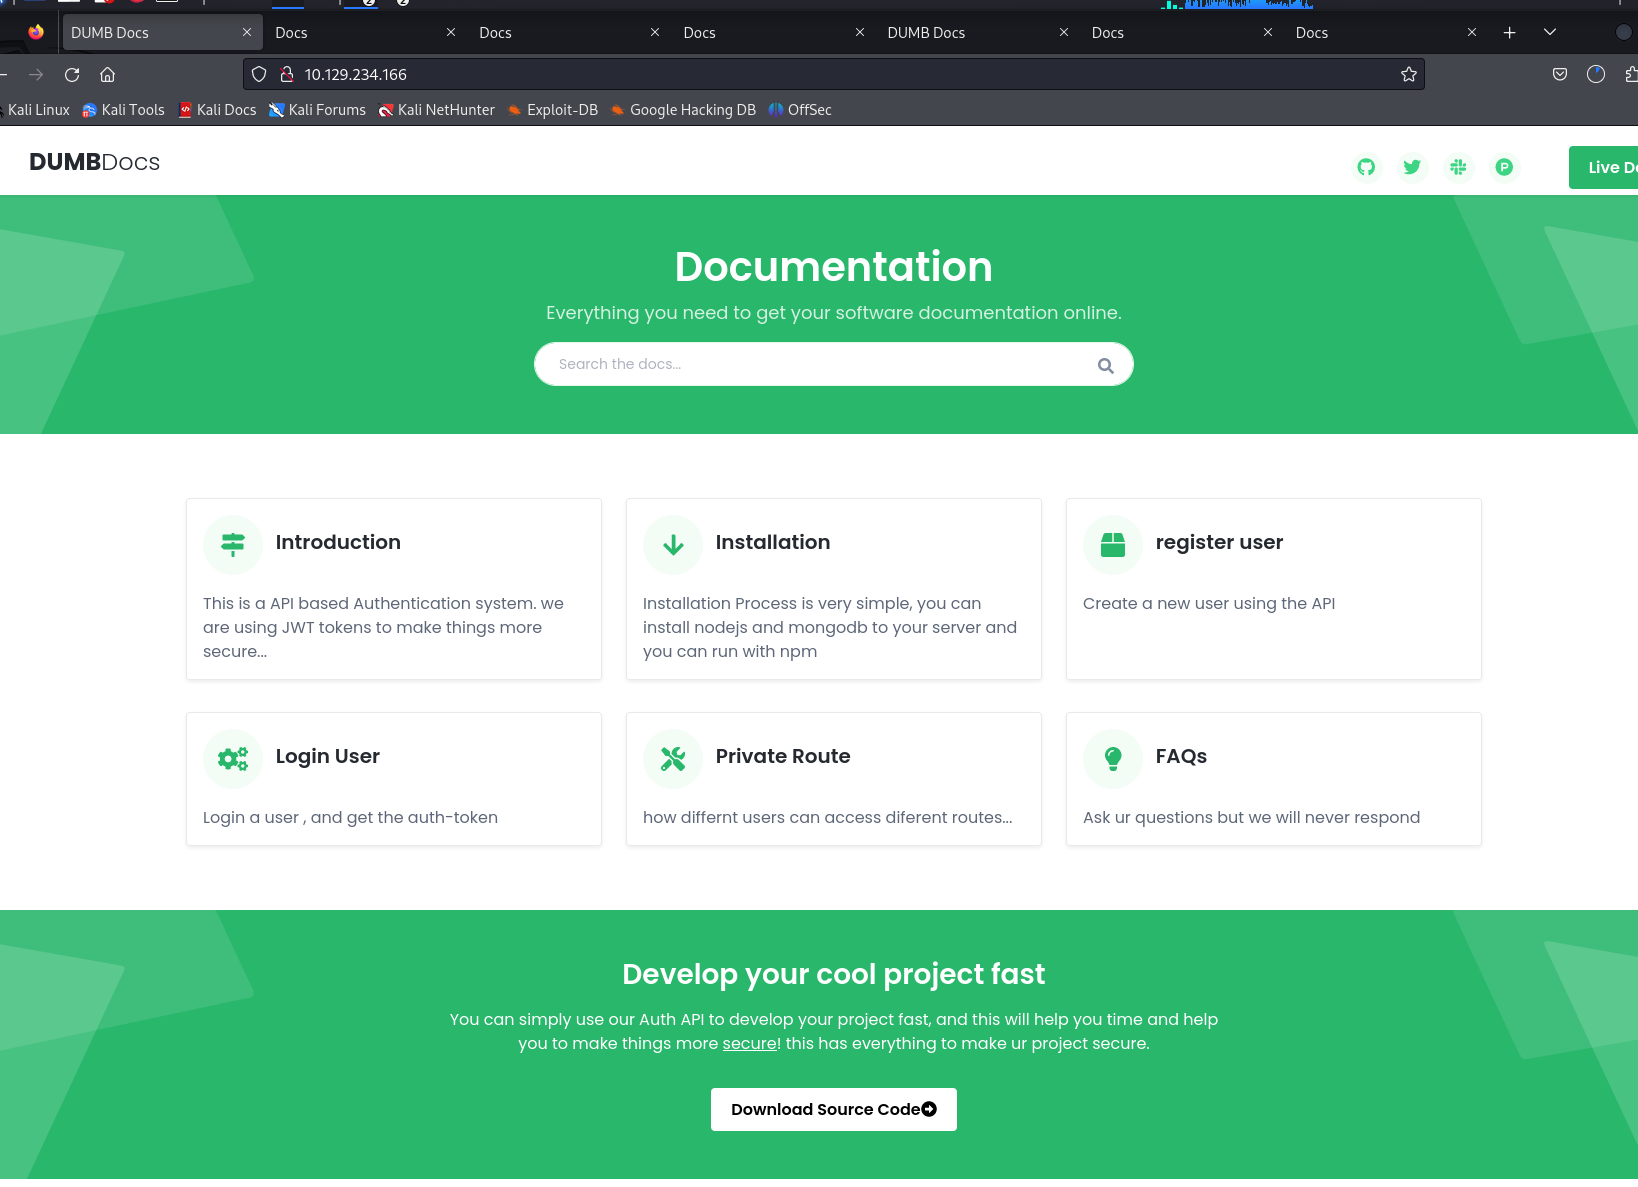Click the Slack icon in header
Viewport: 1638px width, 1187px height.
(1458, 167)
